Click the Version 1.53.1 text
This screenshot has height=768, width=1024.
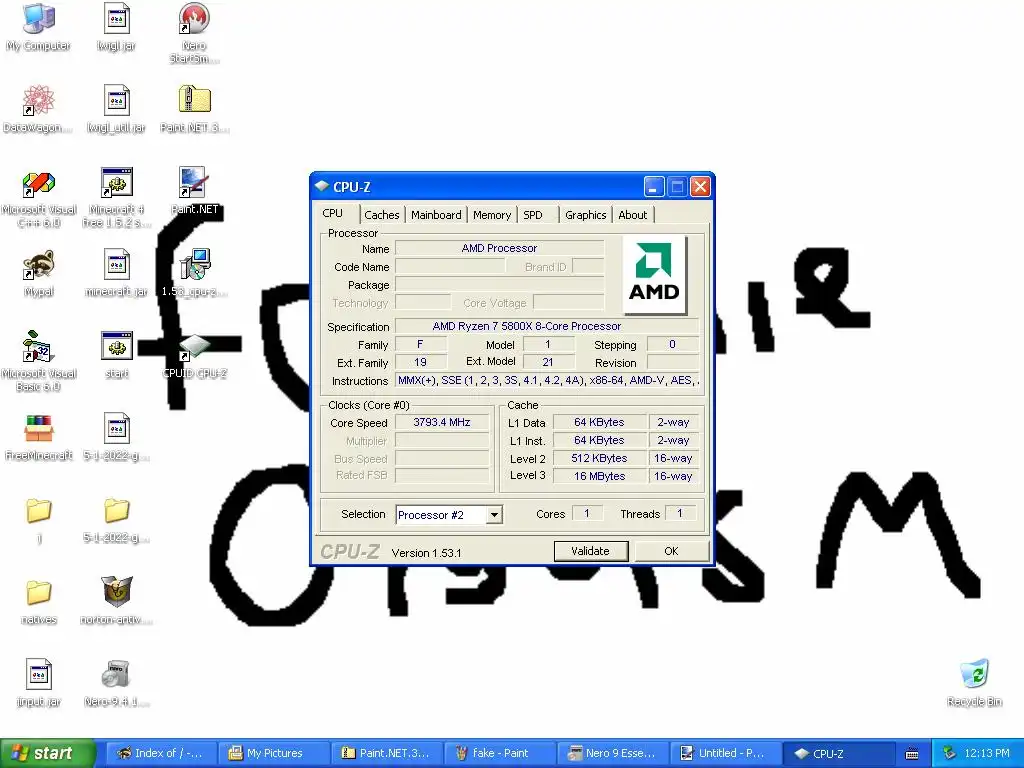426,553
